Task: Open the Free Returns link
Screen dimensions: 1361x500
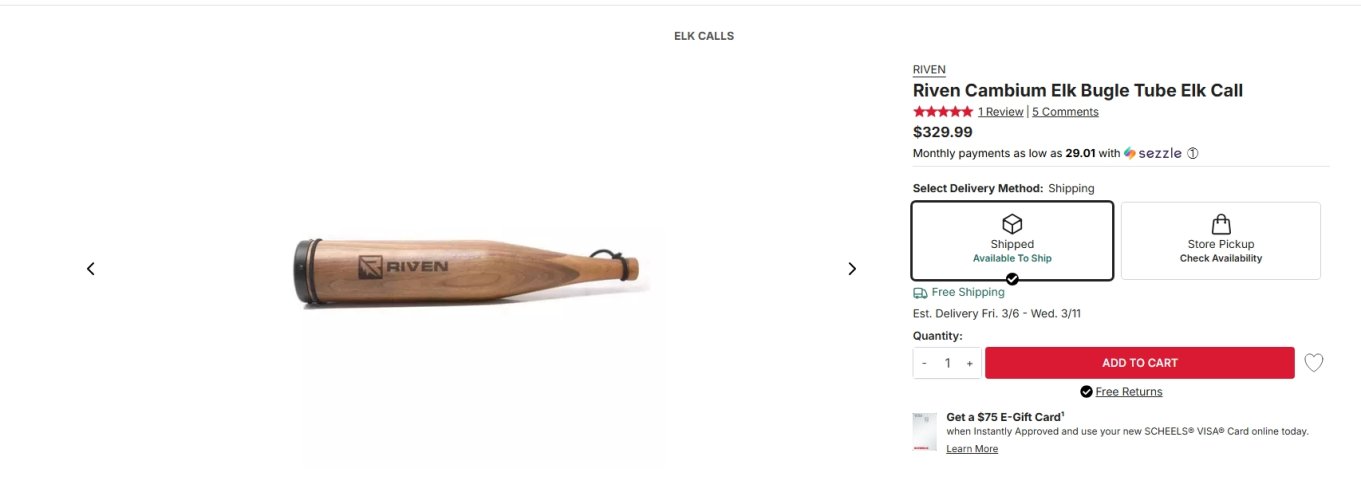Action: tap(1128, 392)
